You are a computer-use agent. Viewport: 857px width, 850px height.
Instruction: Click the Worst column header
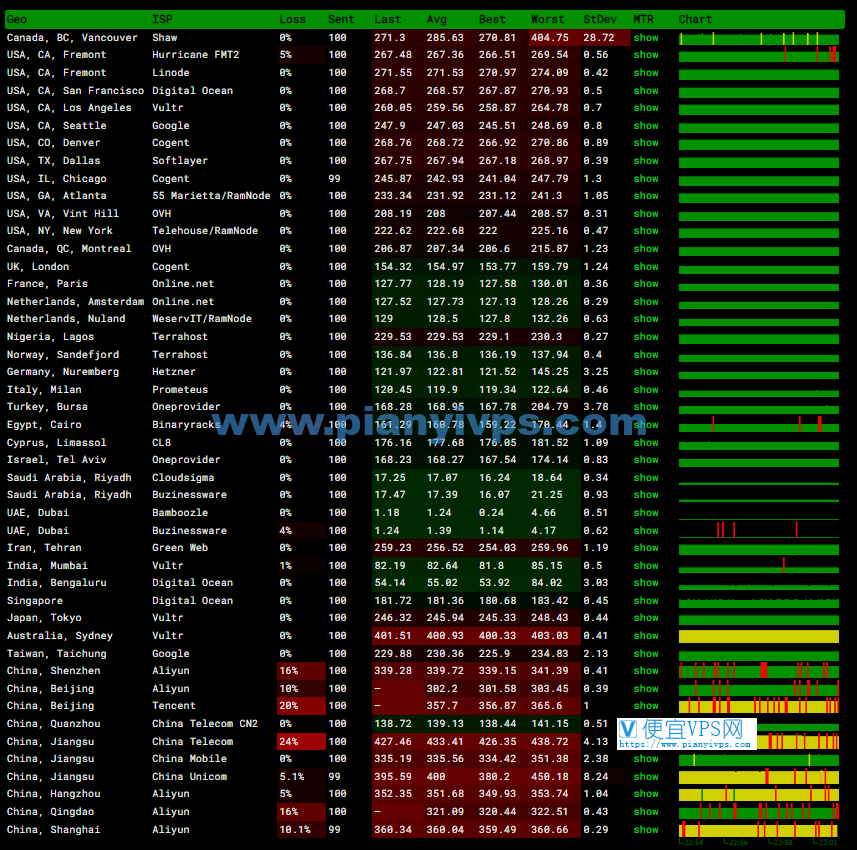[548, 20]
